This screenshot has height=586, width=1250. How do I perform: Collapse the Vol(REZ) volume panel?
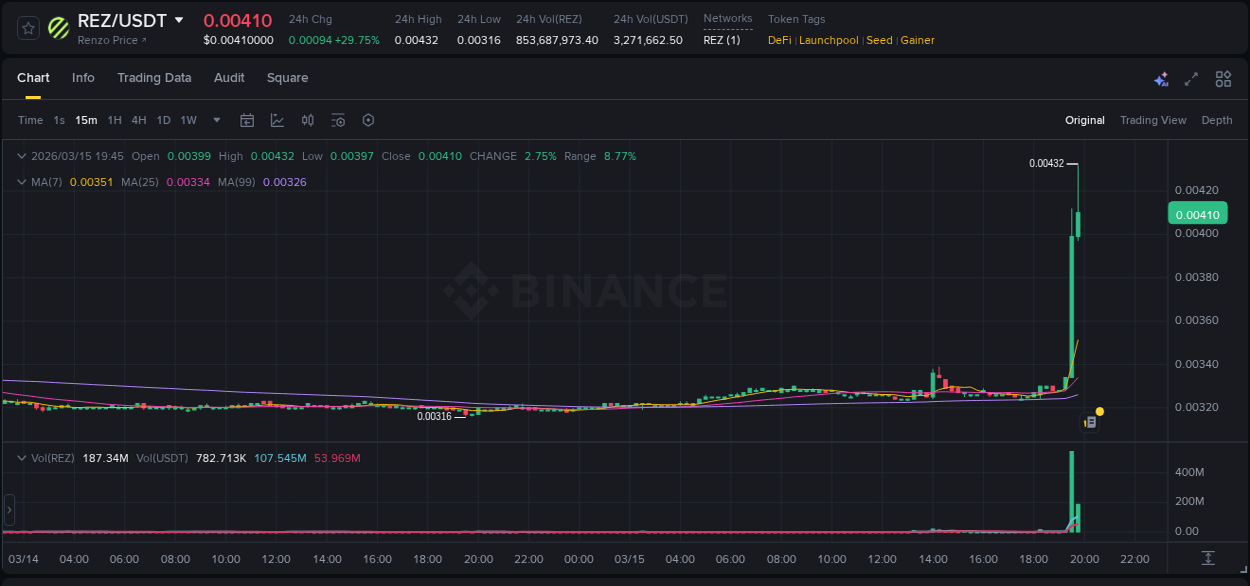coord(22,457)
